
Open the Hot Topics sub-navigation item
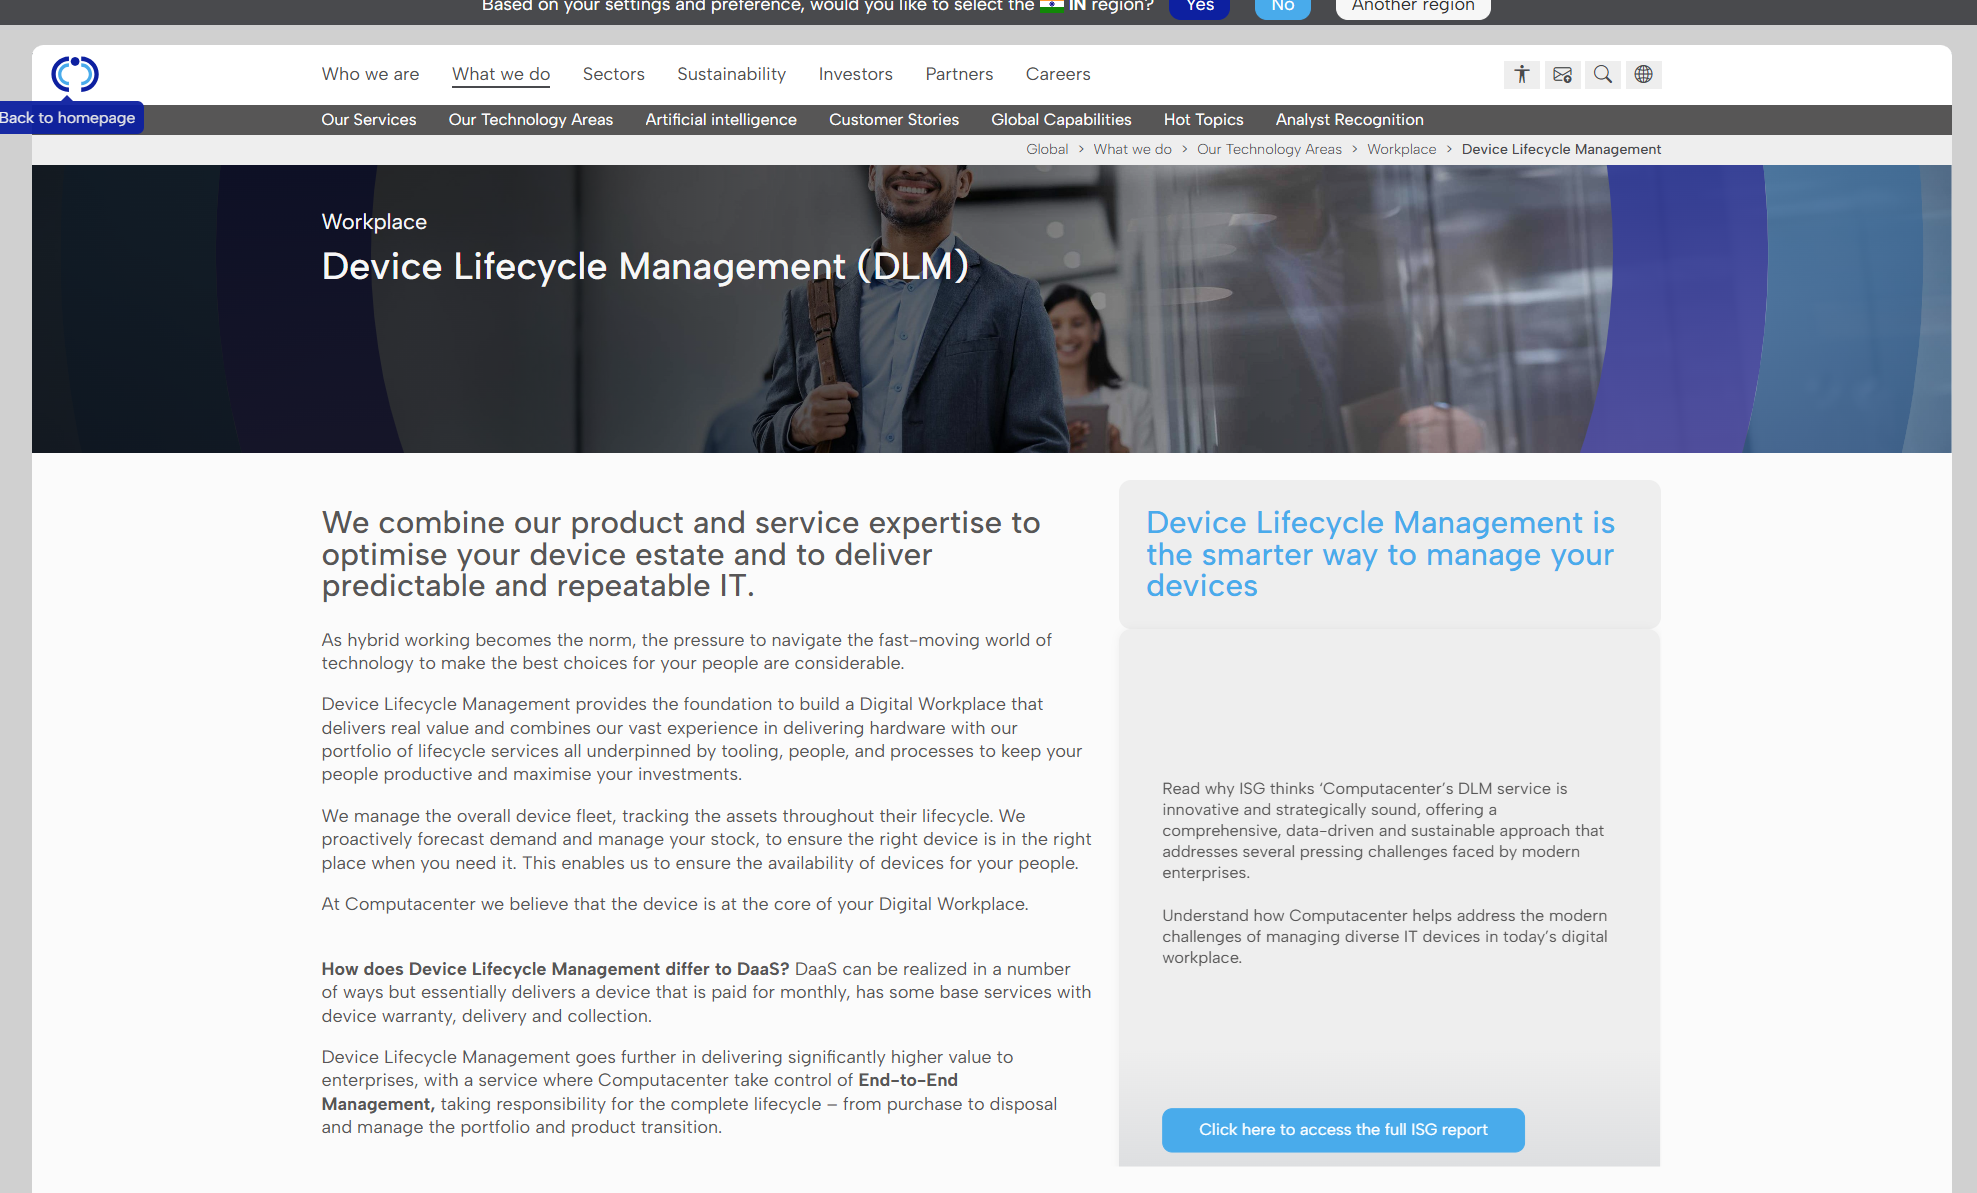1204,120
